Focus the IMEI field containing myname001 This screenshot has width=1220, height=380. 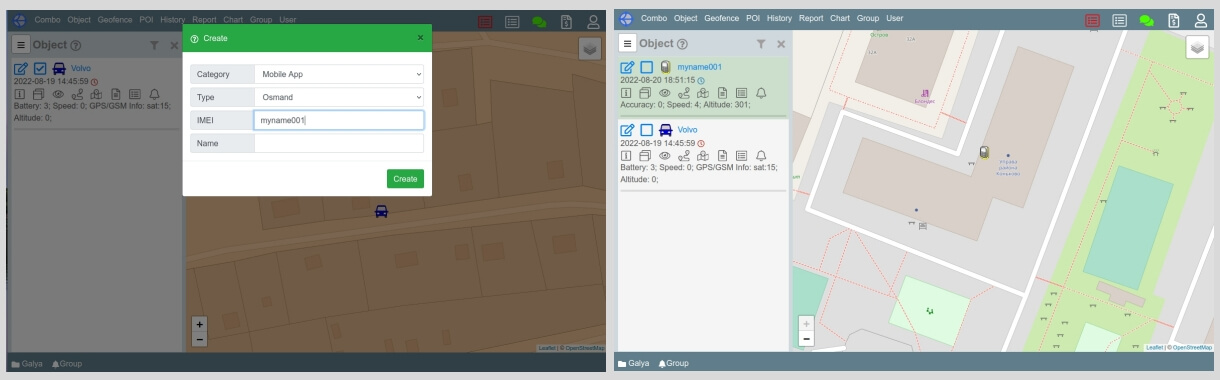pos(339,120)
